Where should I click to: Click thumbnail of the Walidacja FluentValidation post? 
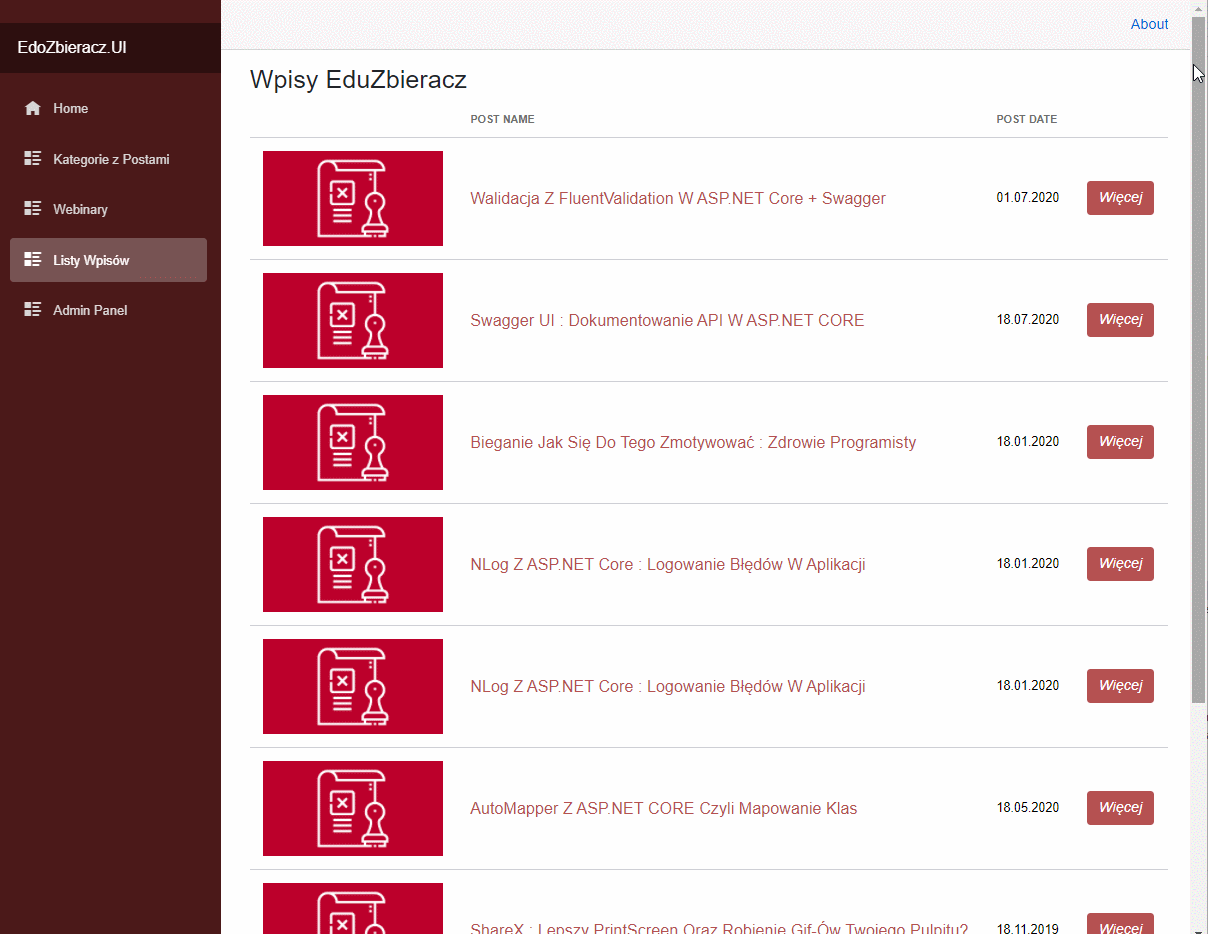353,198
